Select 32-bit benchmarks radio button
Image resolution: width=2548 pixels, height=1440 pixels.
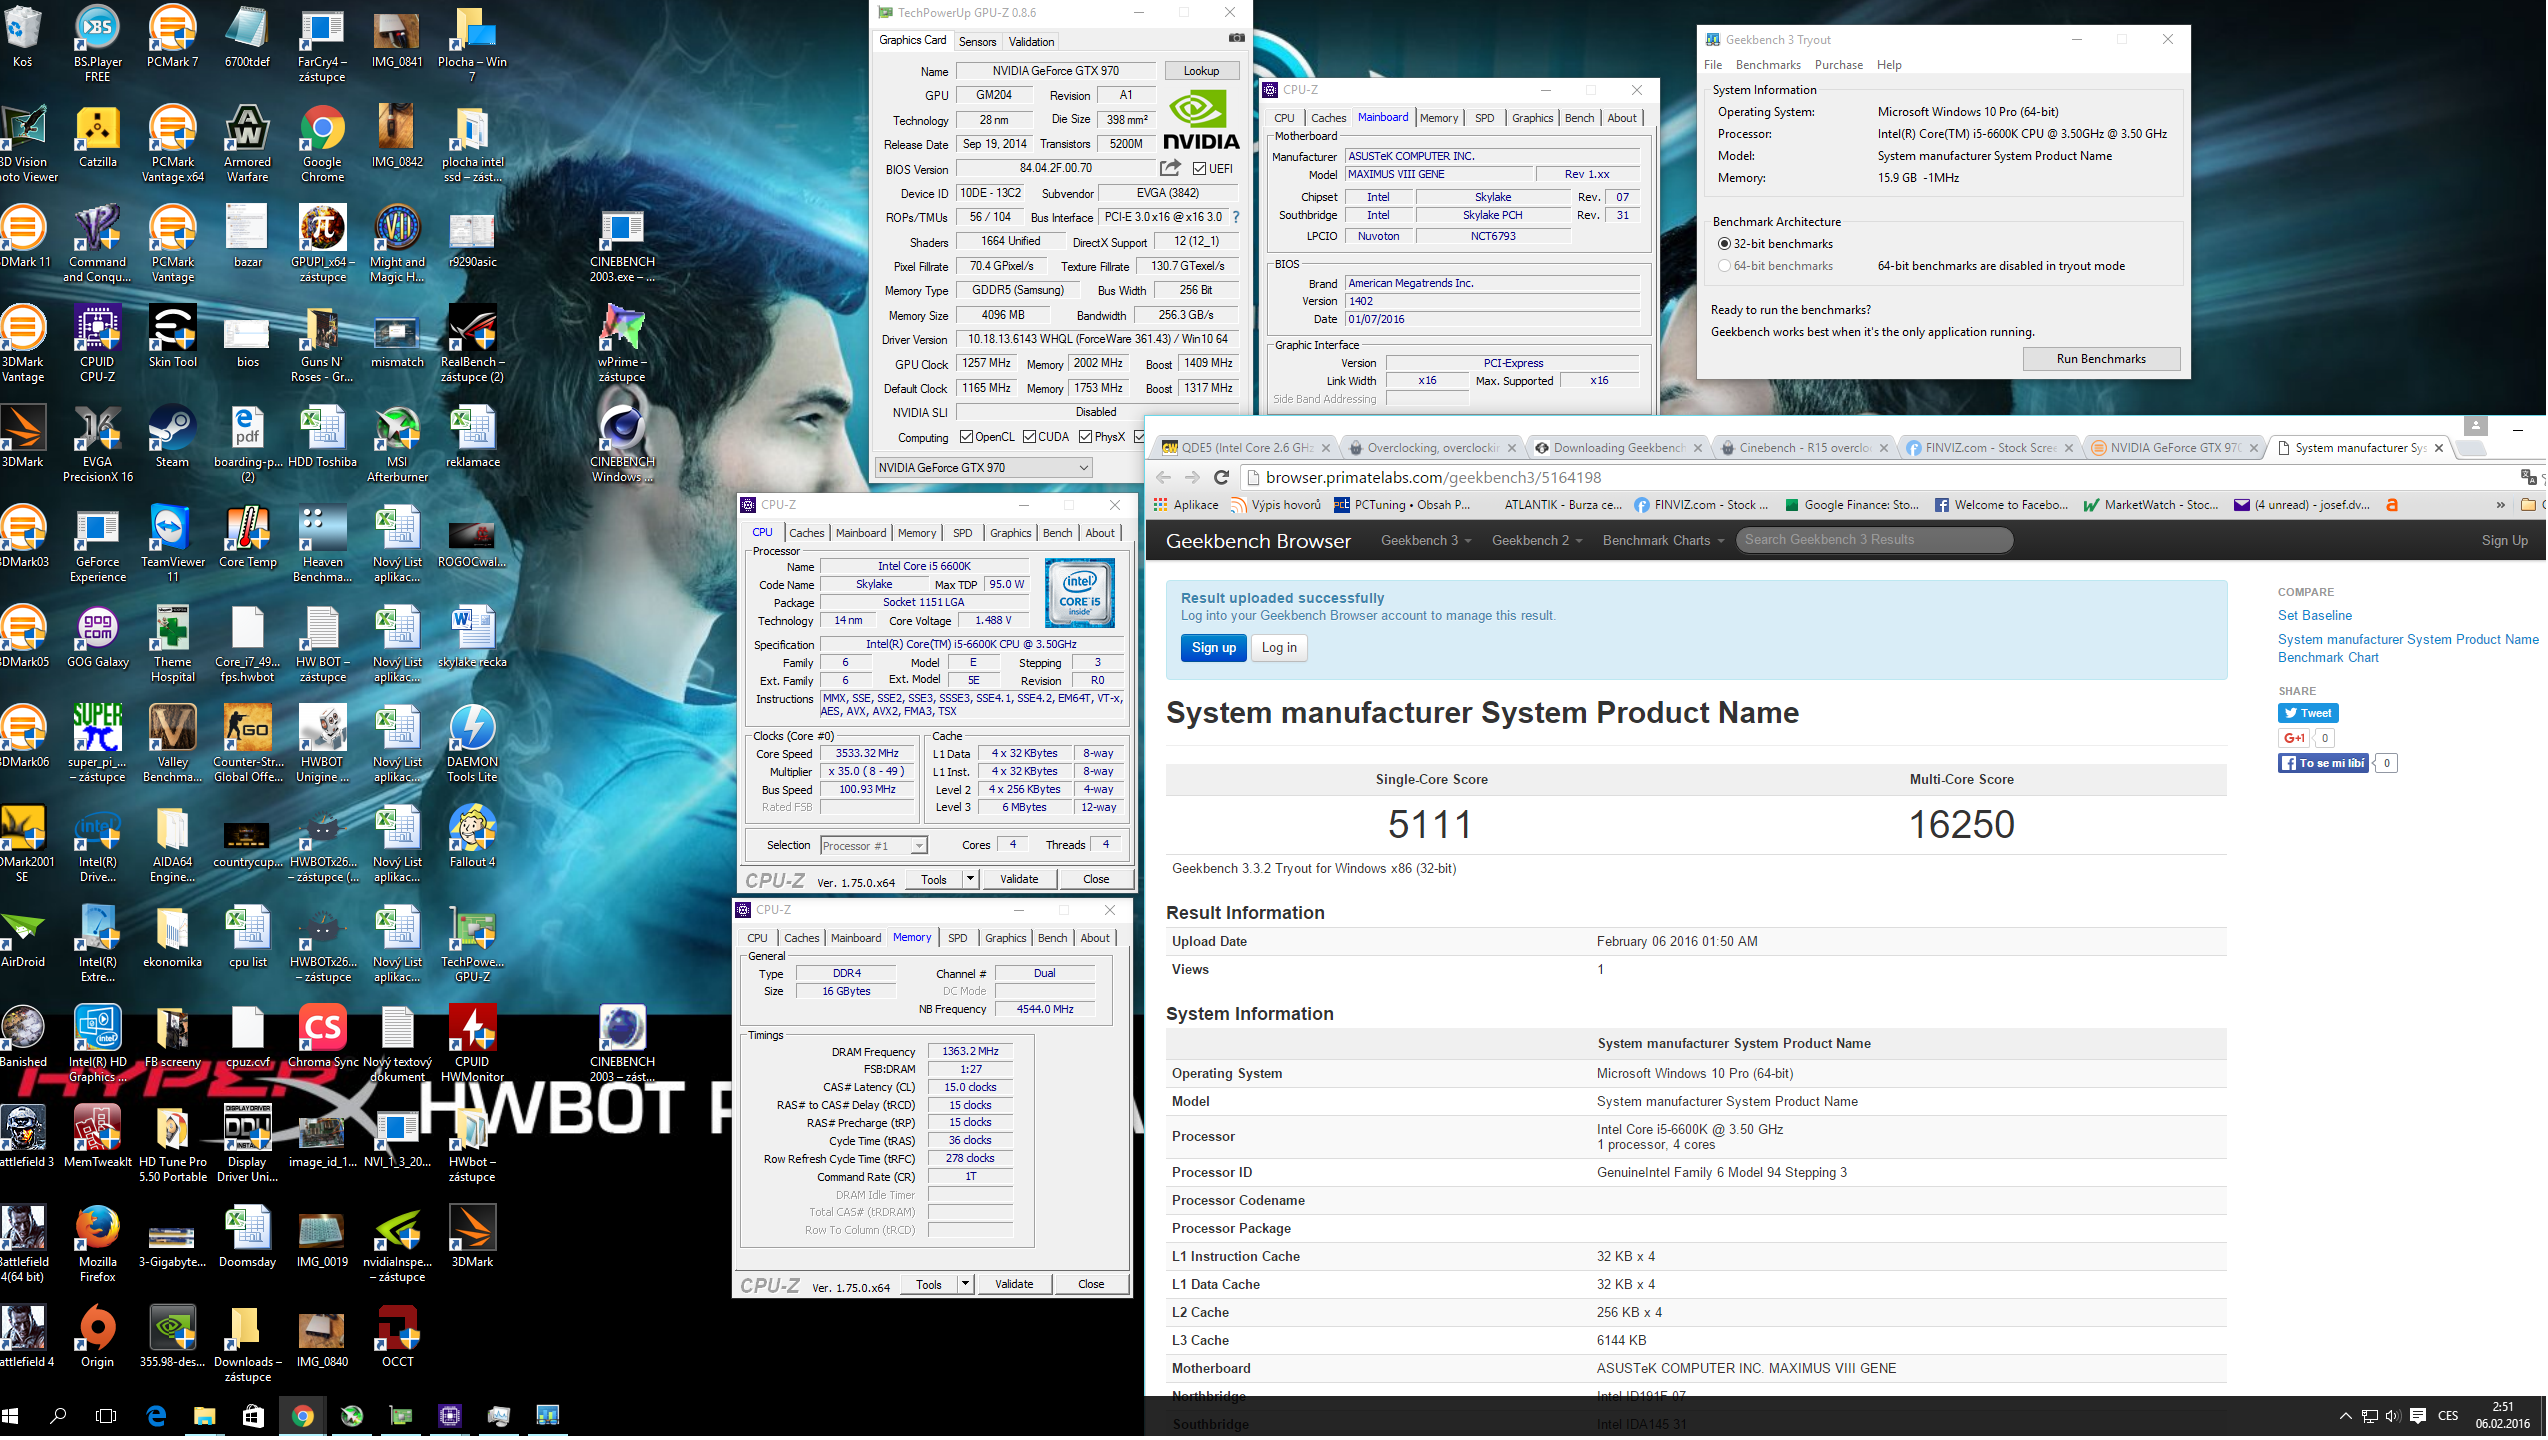tap(1724, 244)
